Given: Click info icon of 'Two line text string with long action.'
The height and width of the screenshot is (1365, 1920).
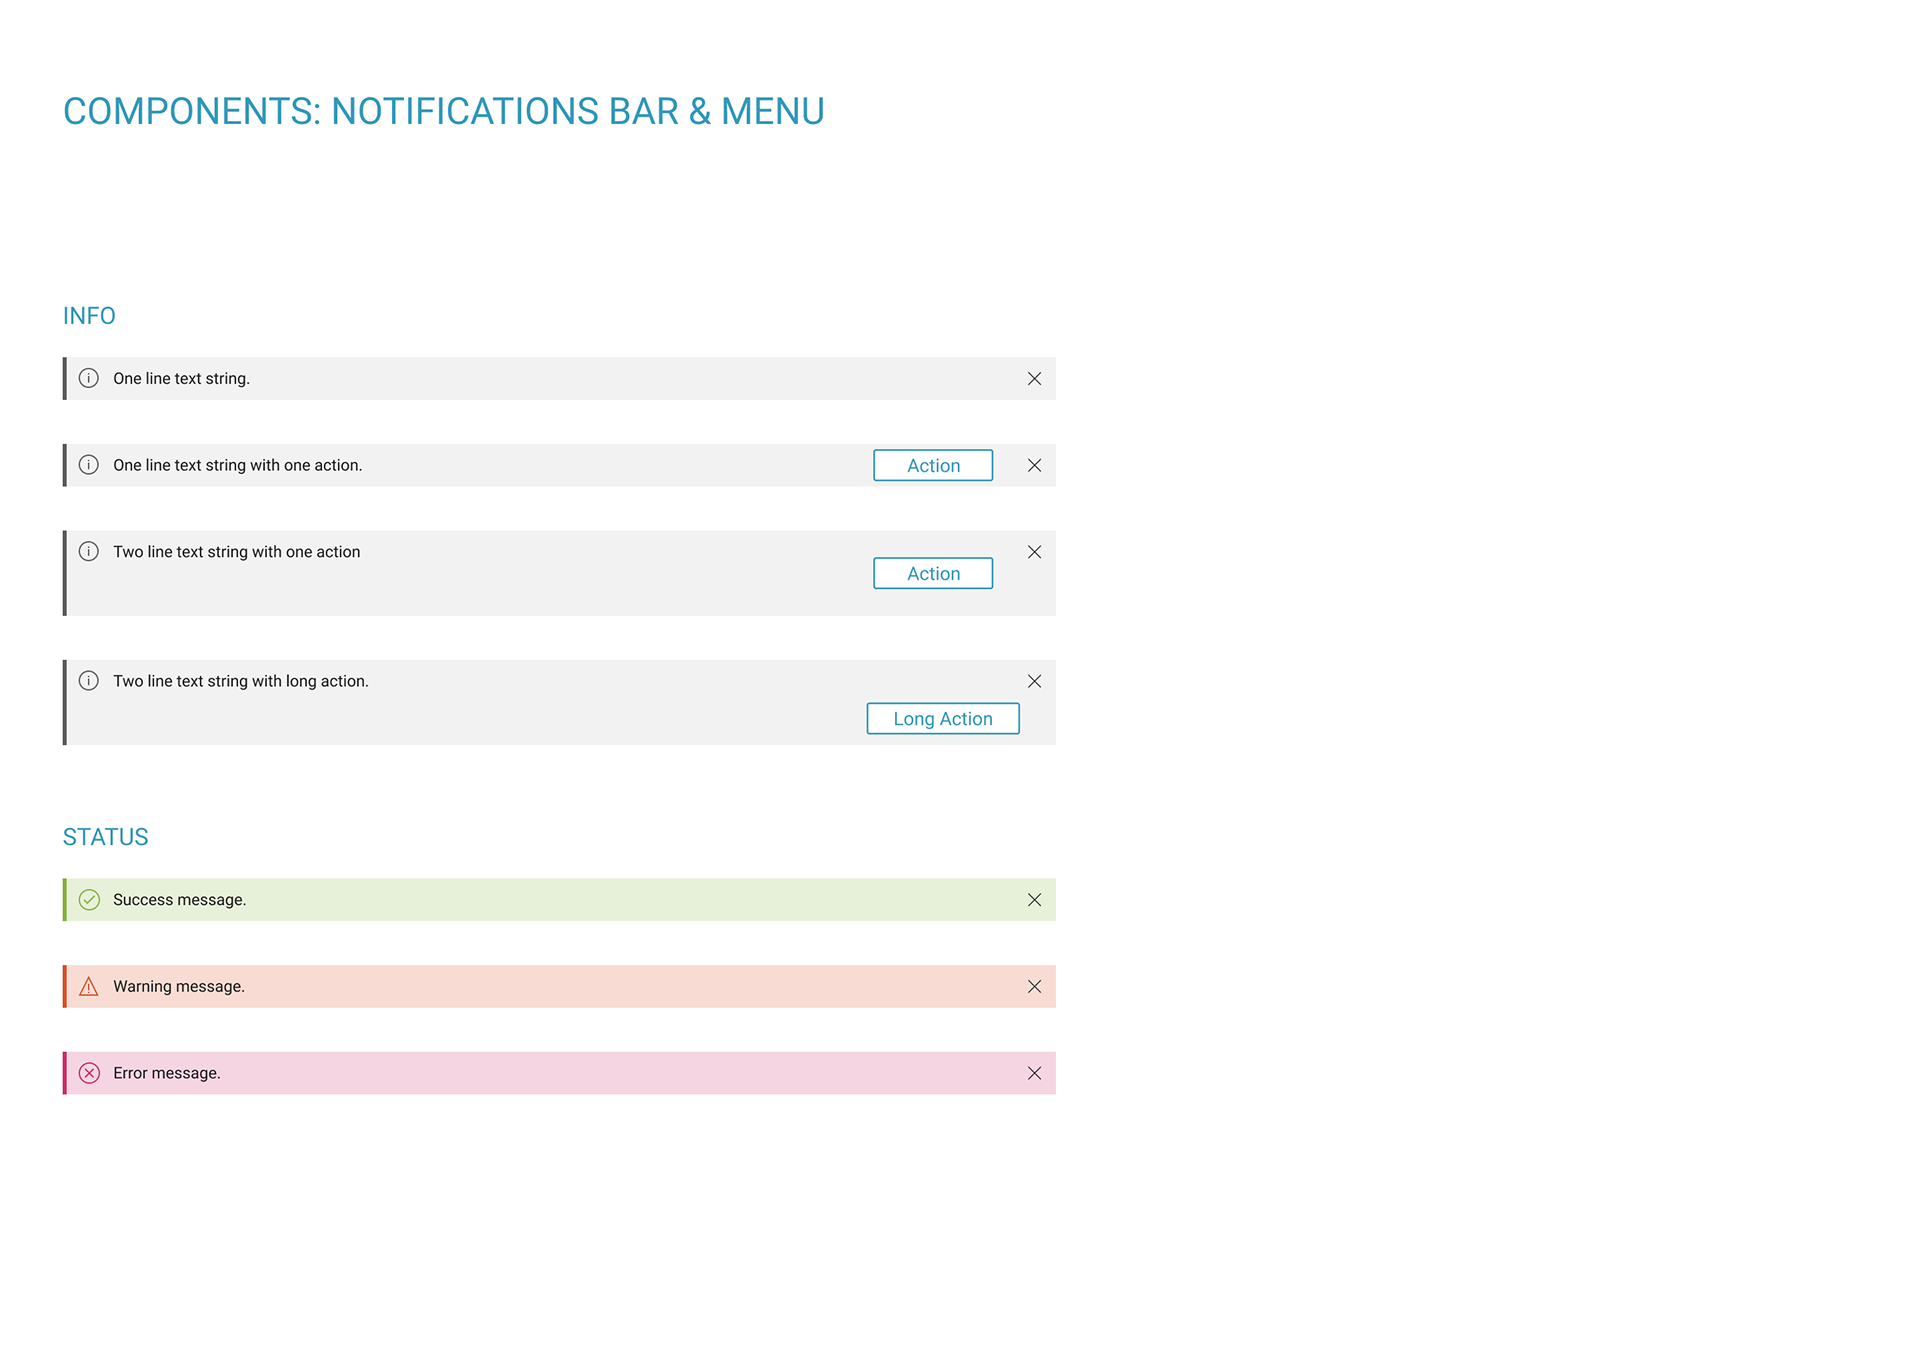Looking at the screenshot, I should (x=89, y=681).
